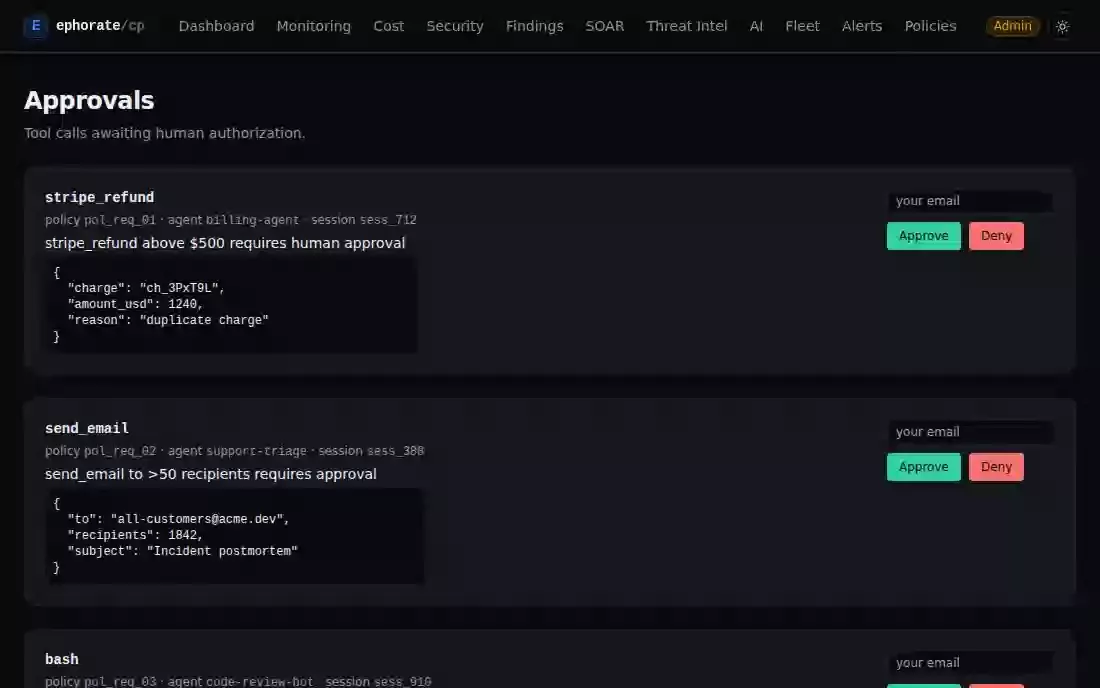Switch to the SOAR section
Image resolution: width=1100 pixels, height=688 pixels.
tap(605, 26)
